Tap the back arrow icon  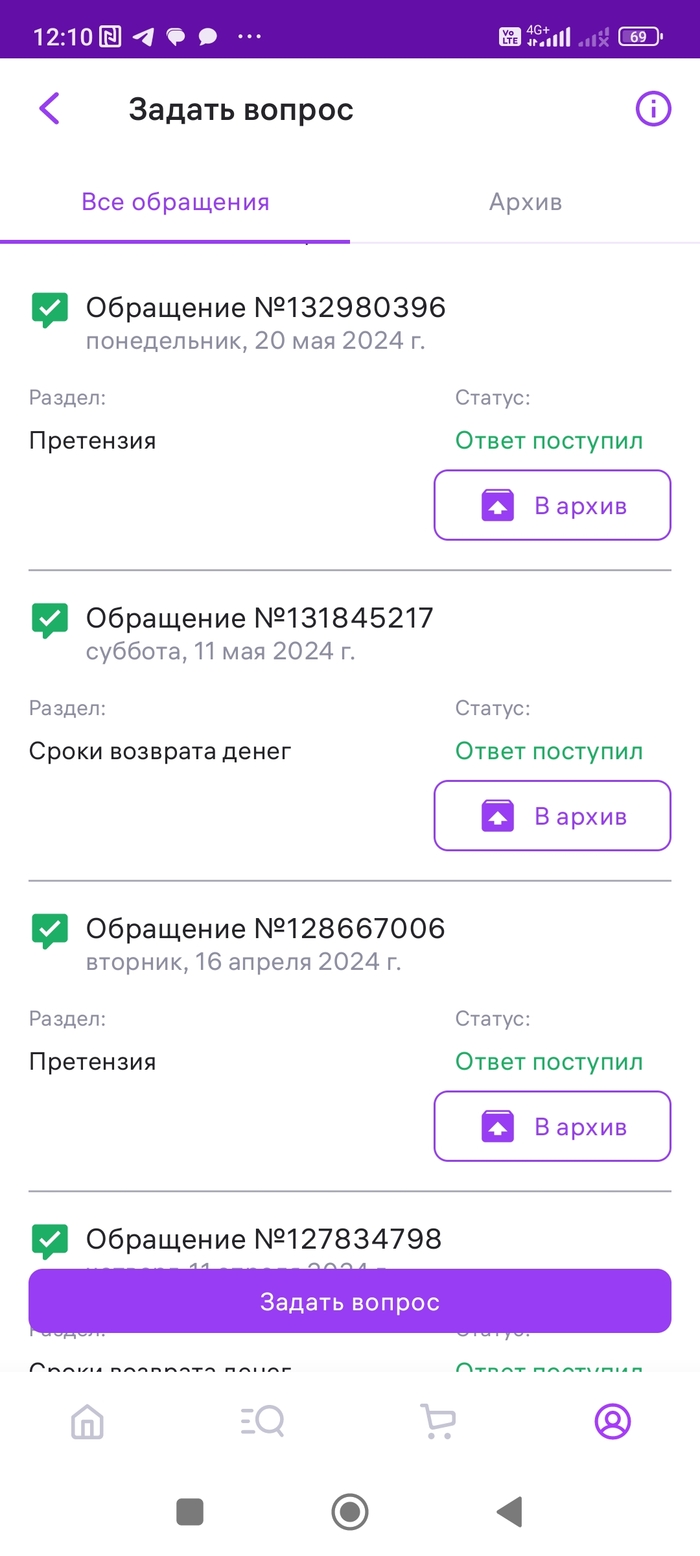click(49, 109)
